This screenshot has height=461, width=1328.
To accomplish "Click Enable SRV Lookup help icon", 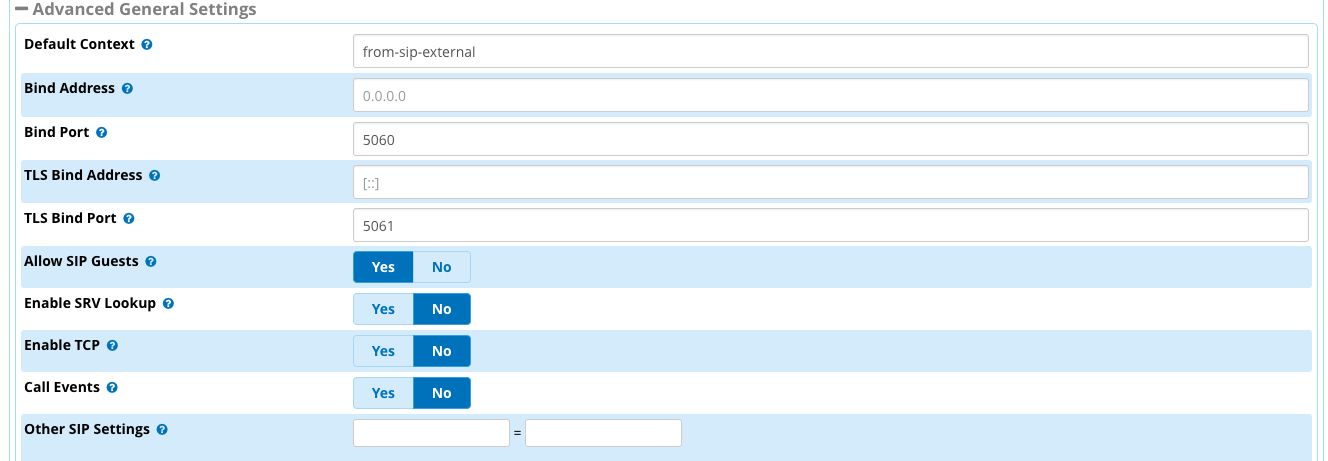I will point(168,303).
